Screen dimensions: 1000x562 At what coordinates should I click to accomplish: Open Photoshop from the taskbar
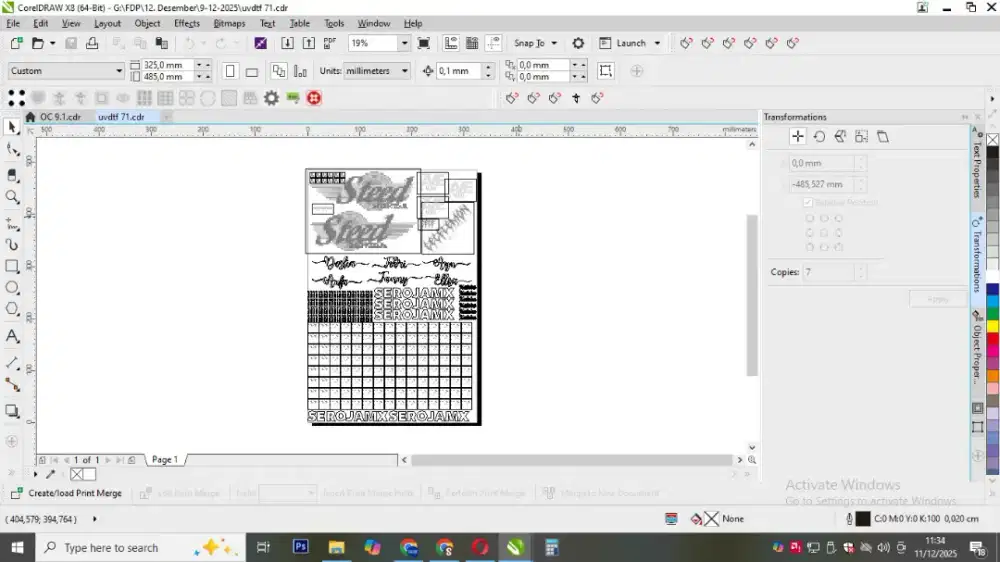(x=300, y=547)
